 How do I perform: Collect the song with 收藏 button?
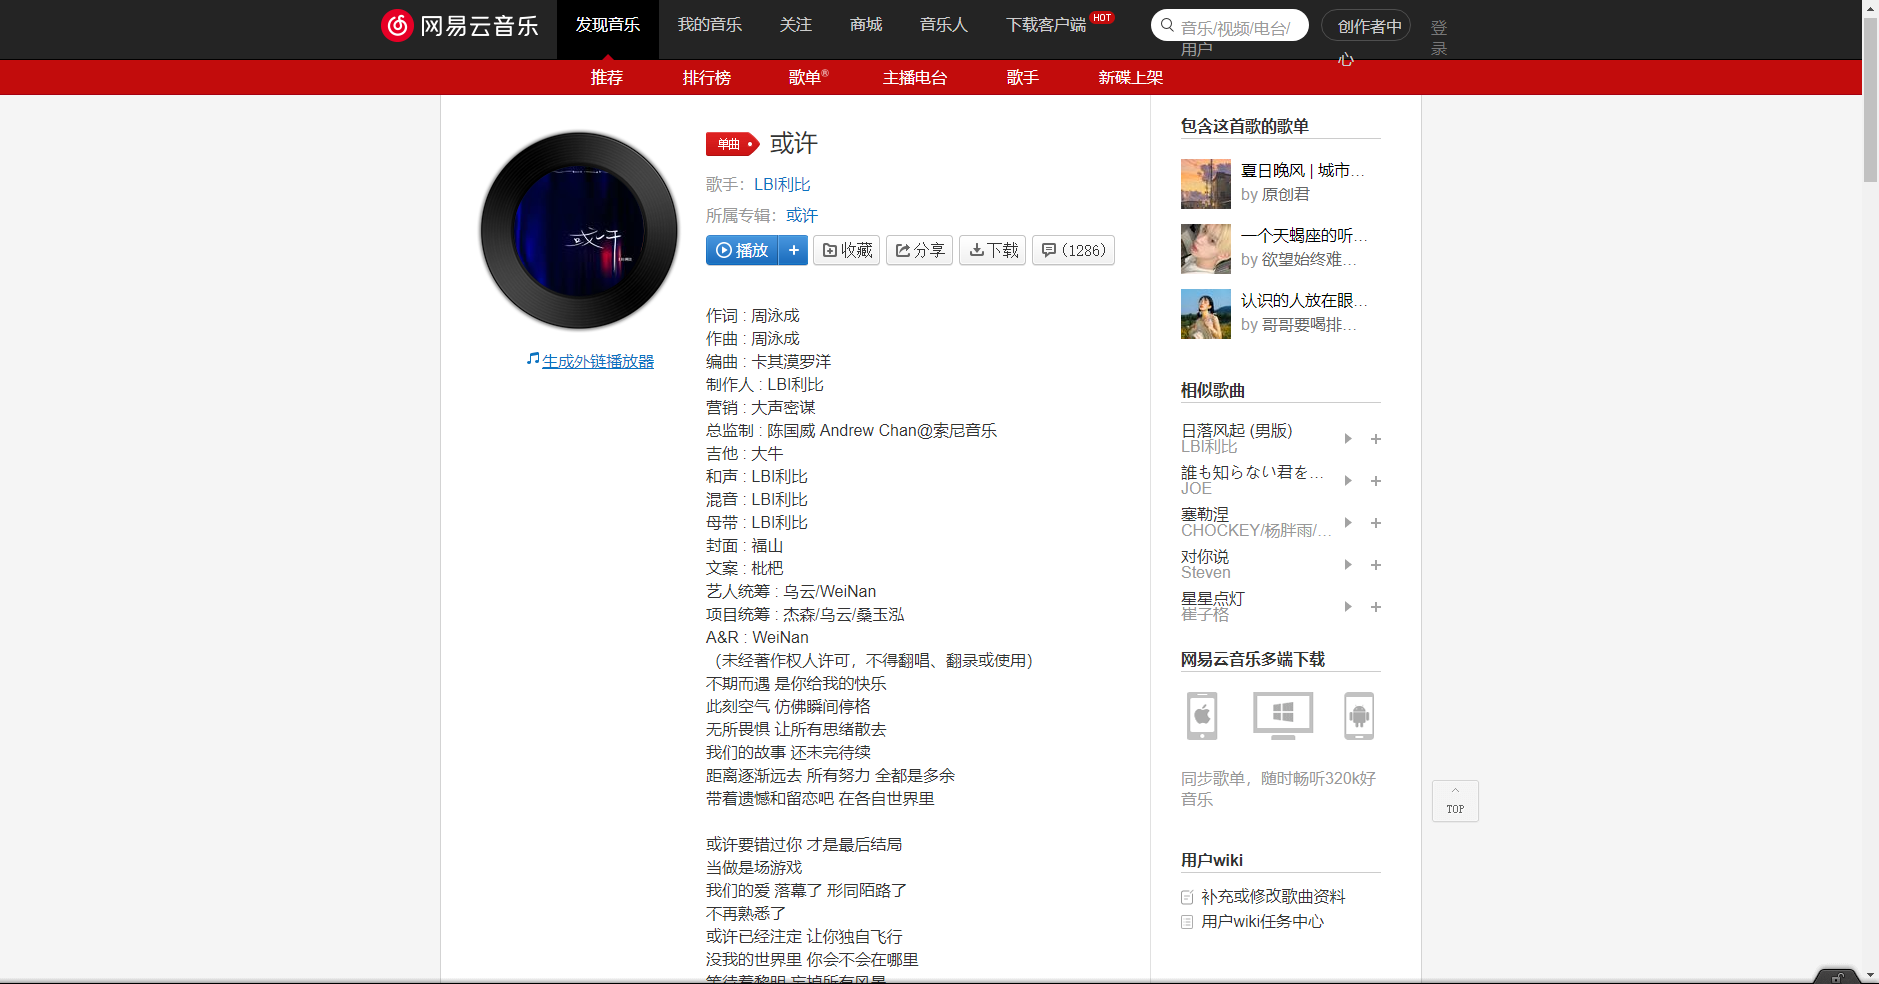(x=846, y=250)
